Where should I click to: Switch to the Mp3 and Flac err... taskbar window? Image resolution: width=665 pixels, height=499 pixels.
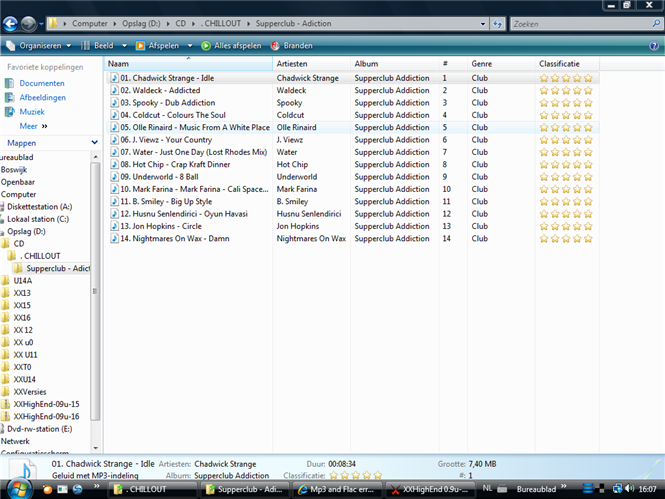(x=337, y=489)
